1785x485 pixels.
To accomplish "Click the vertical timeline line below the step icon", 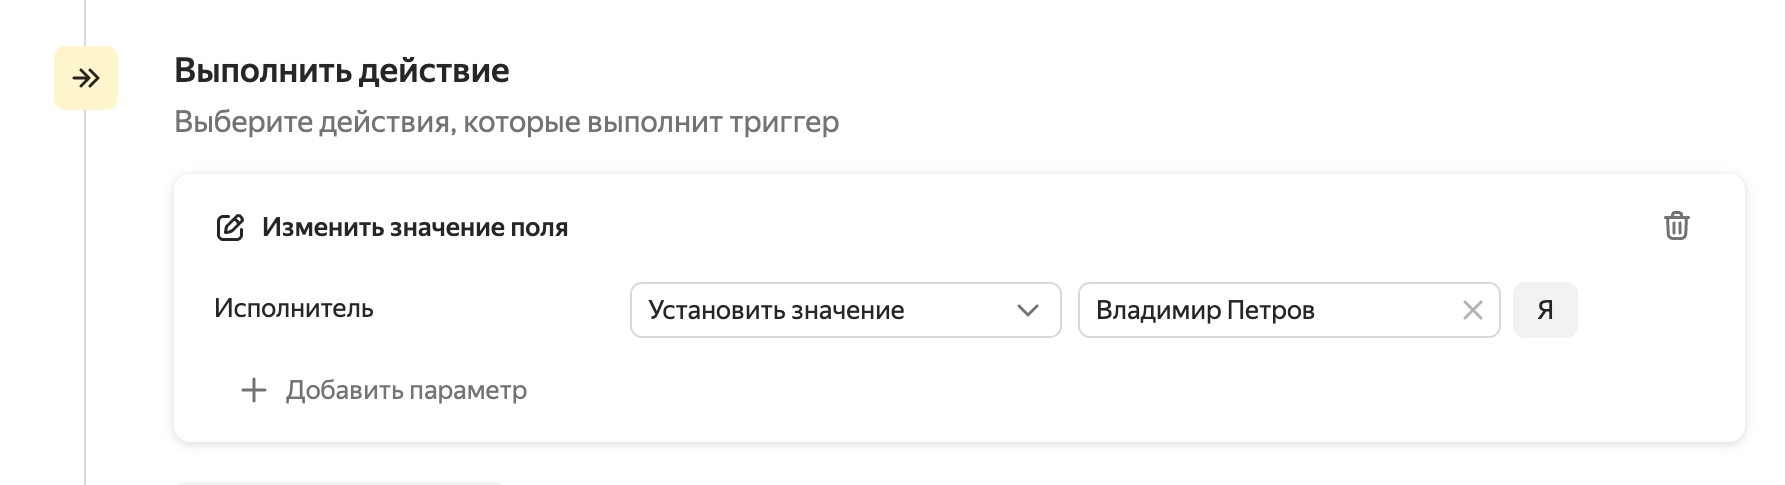I will (x=85, y=300).
